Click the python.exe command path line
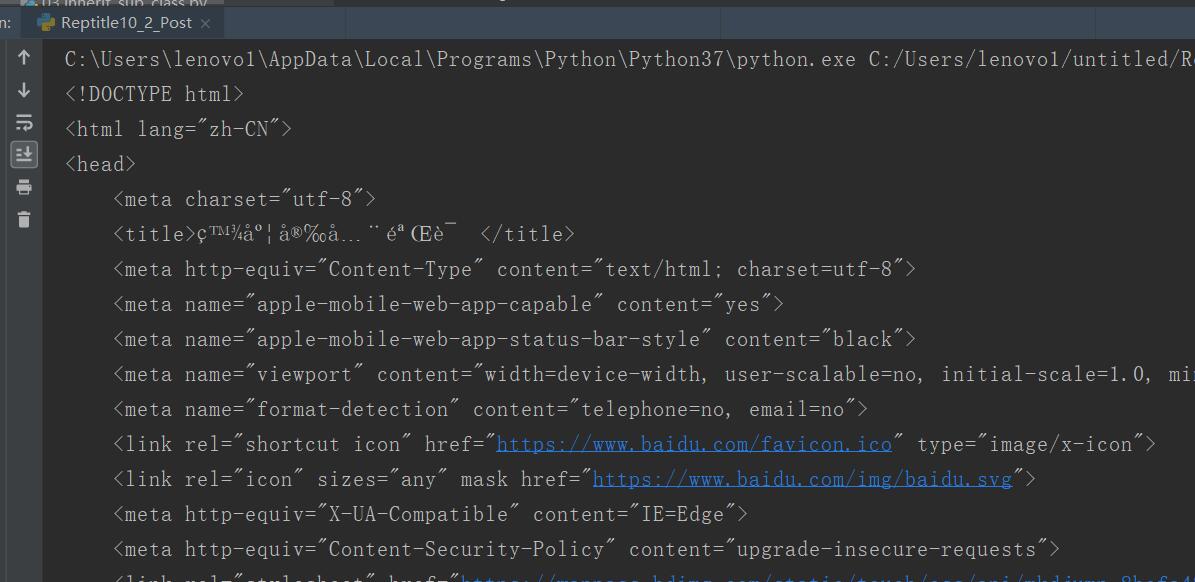The height and width of the screenshot is (582, 1195). click(x=630, y=59)
